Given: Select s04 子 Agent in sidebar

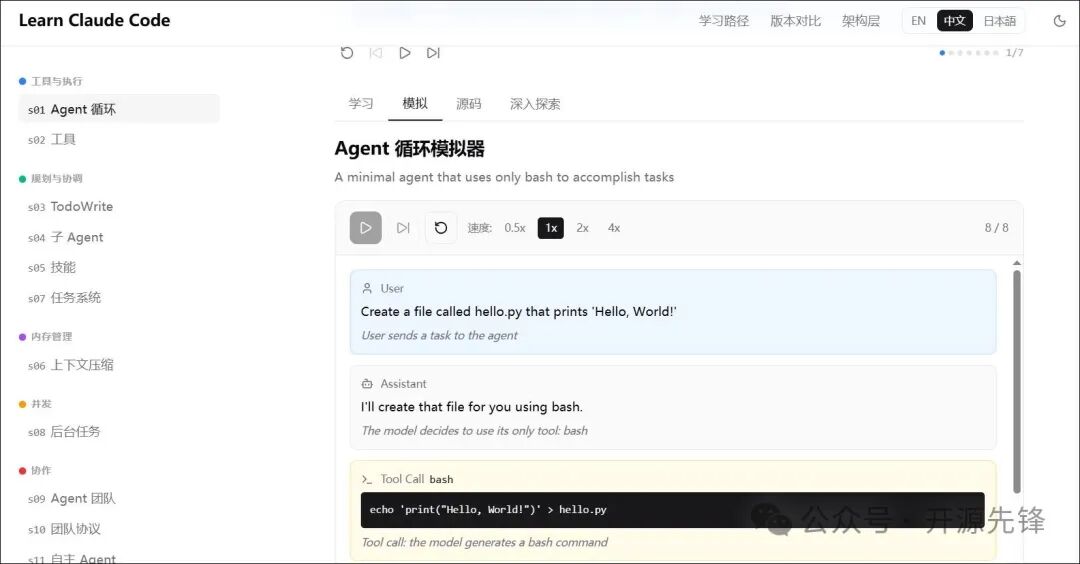Looking at the screenshot, I should point(119,238).
